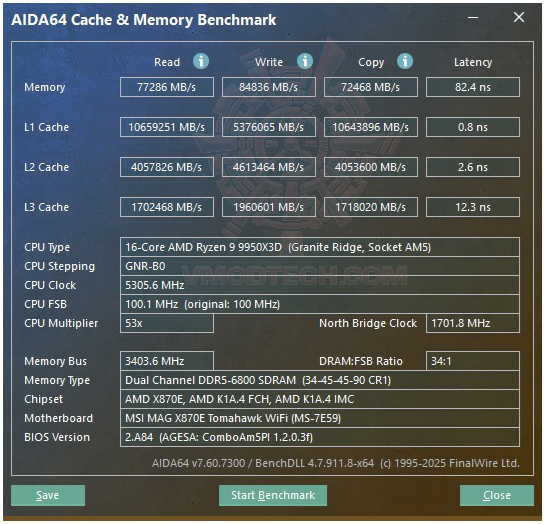Image resolution: width=544 pixels, height=524 pixels.
Task: Click the CPU Stepping value GNR-B0
Action: [320, 266]
